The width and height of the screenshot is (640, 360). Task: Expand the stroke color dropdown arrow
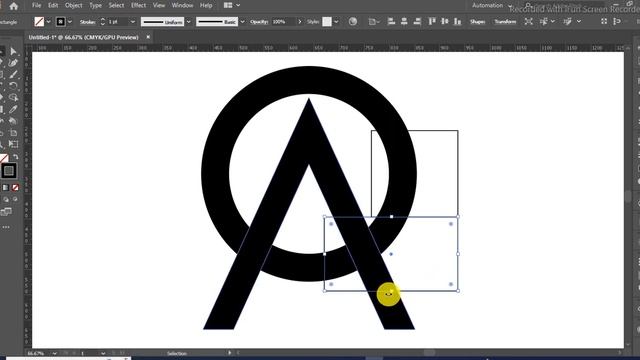70,22
